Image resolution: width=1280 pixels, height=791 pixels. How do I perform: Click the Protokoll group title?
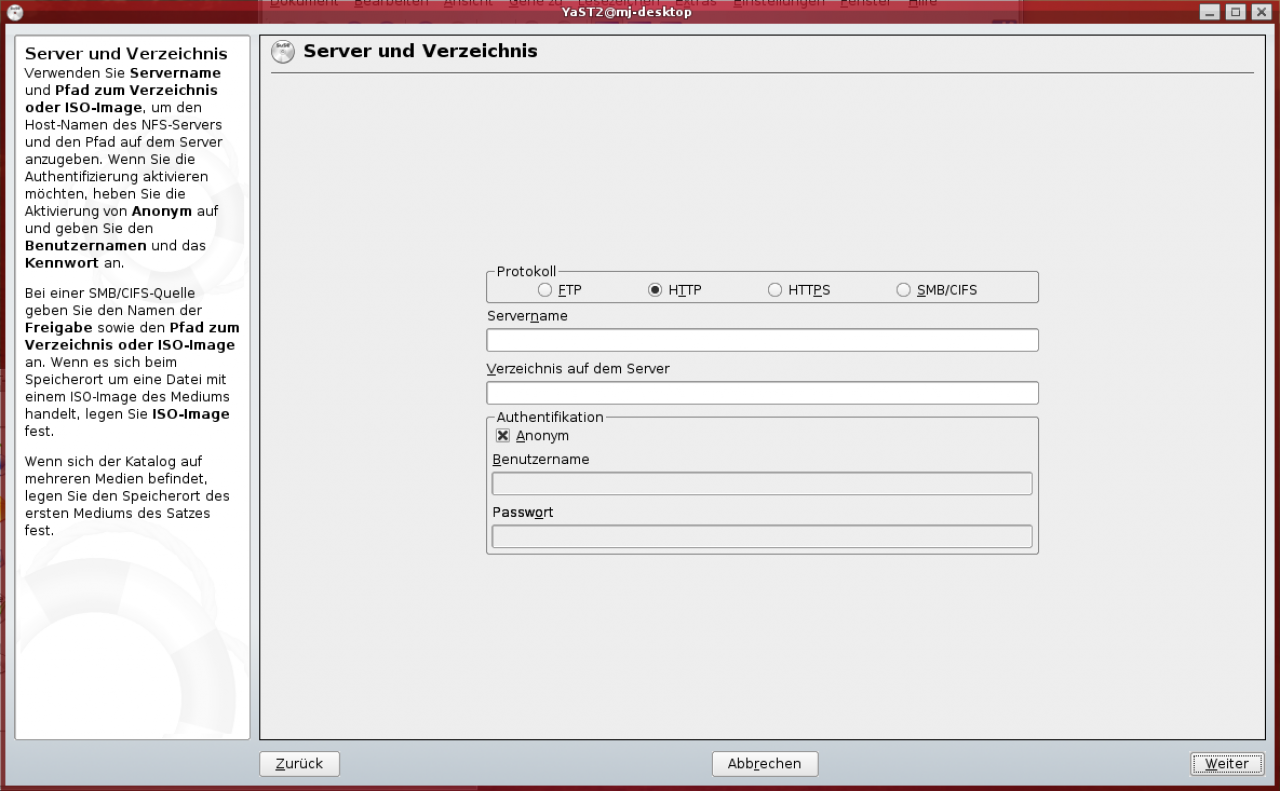(526, 271)
